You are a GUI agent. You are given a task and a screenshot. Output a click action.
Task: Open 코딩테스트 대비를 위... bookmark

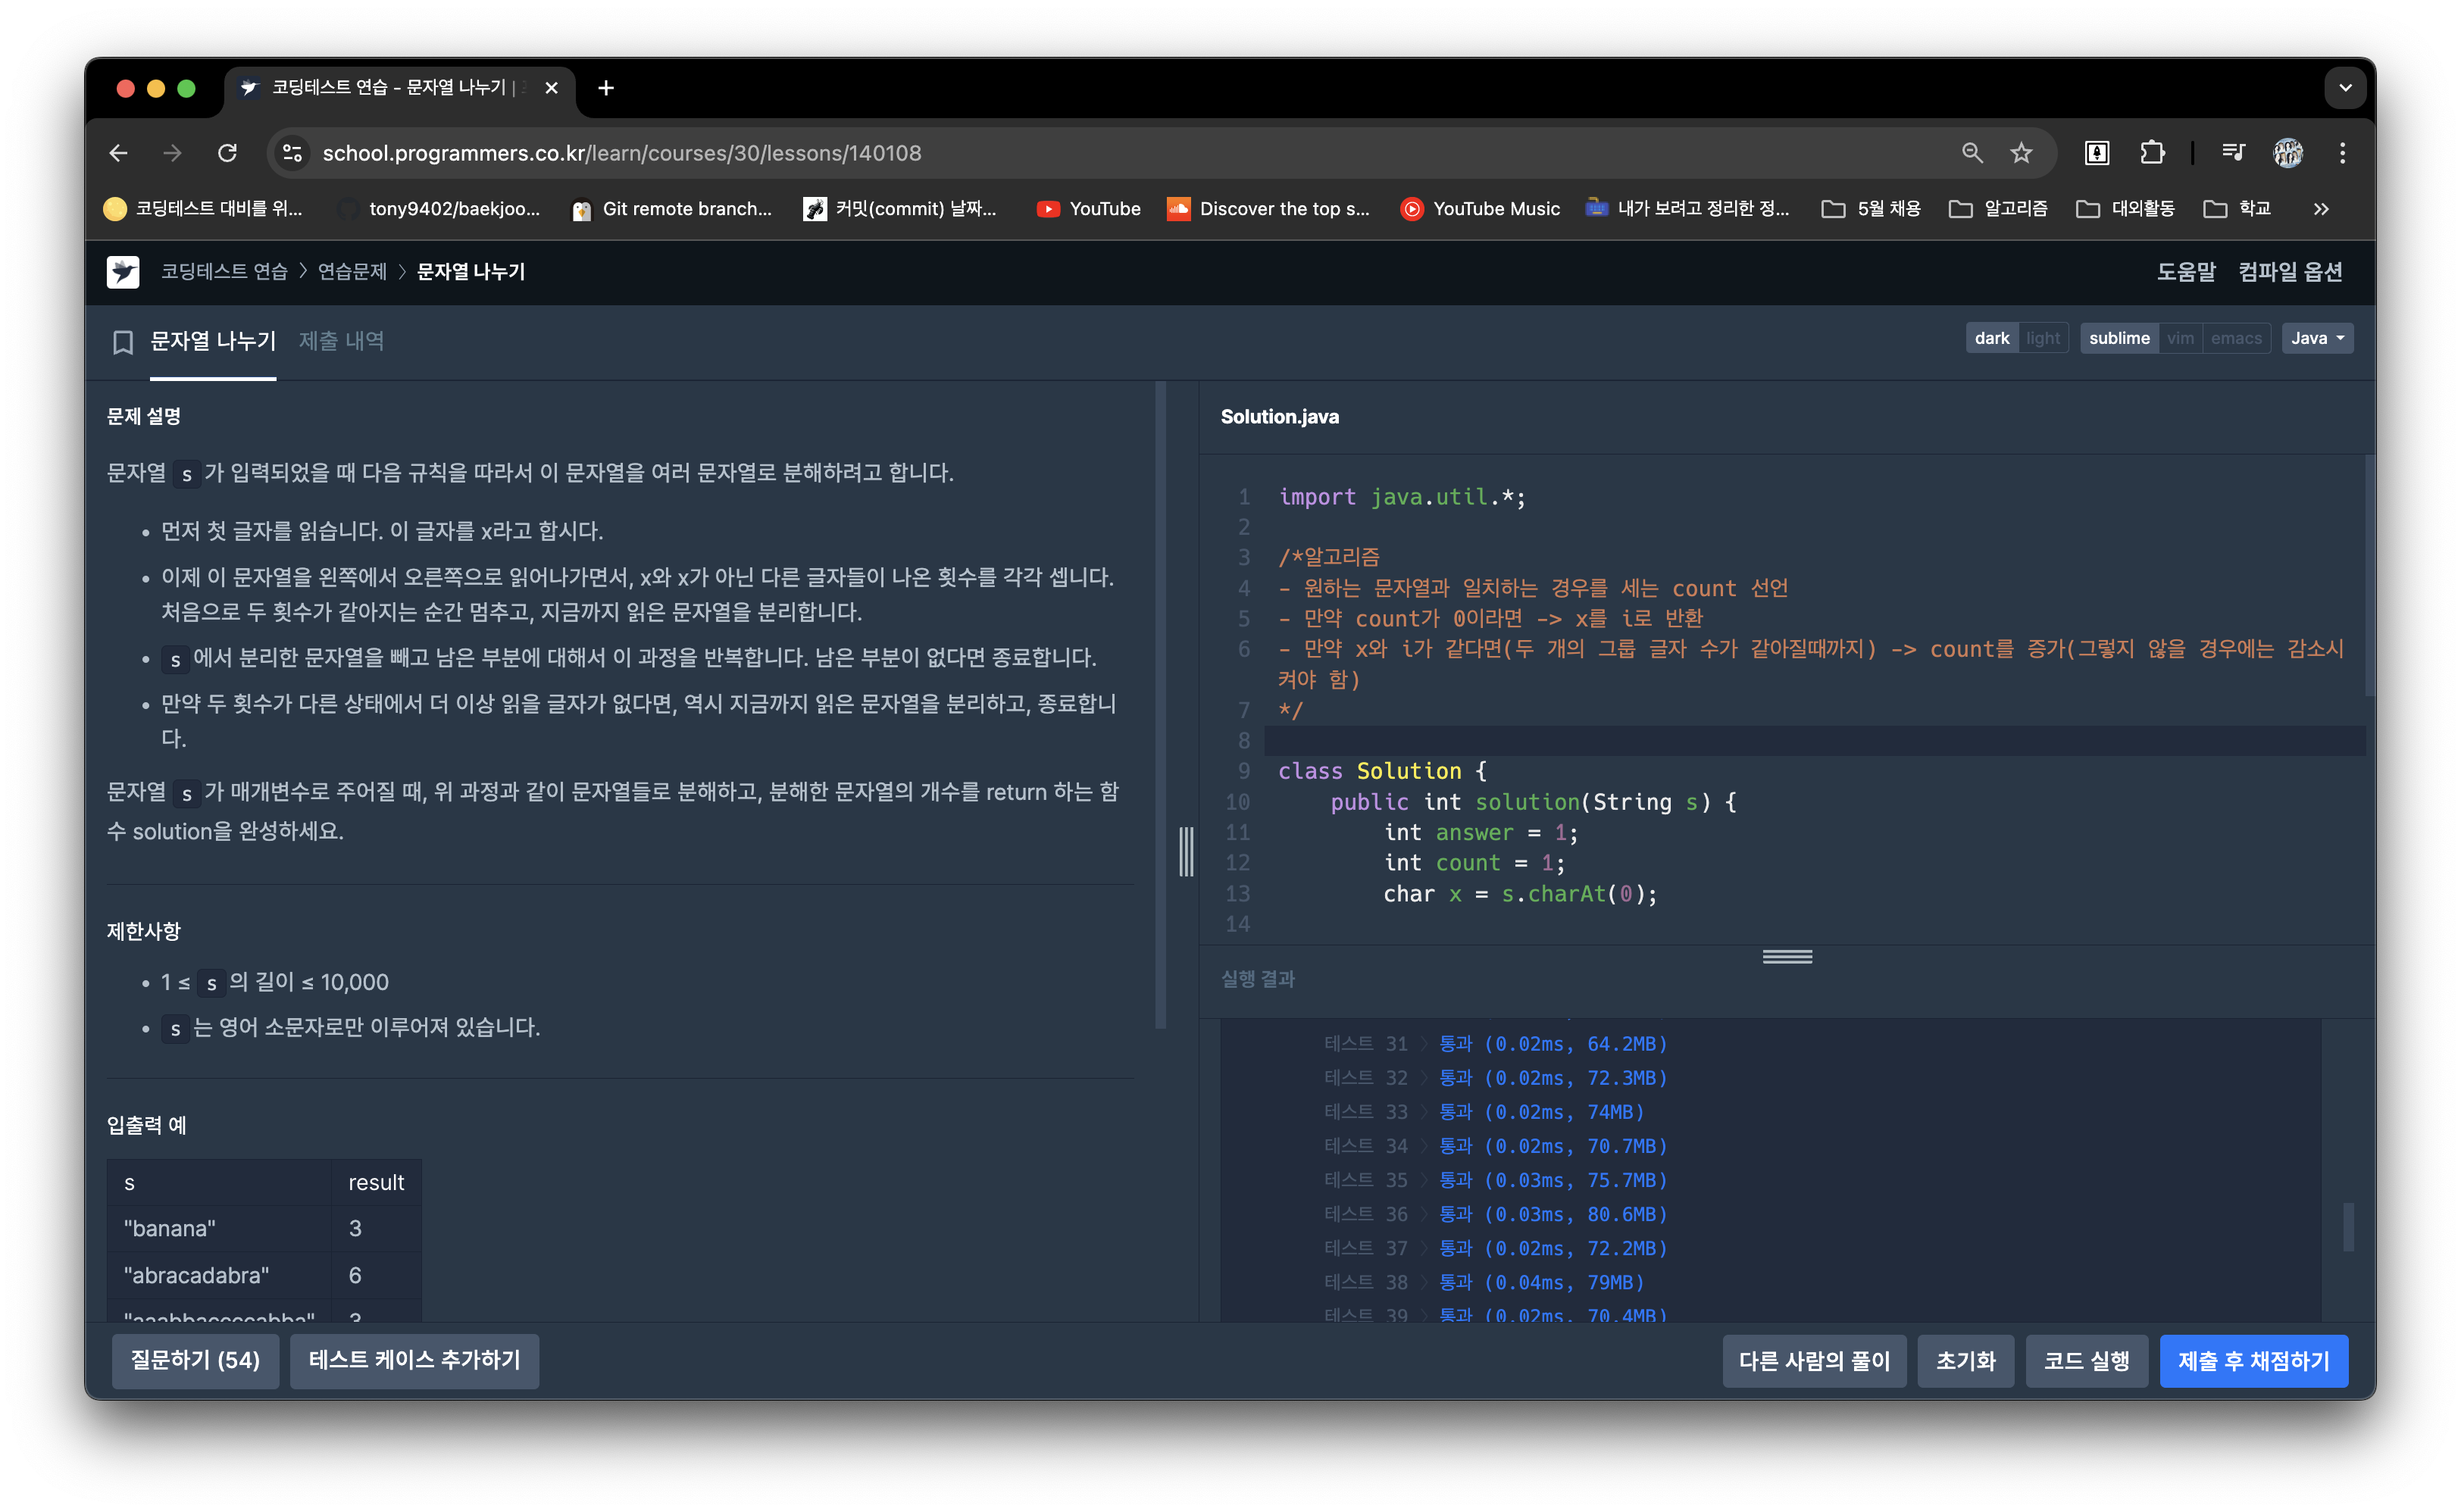203,209
